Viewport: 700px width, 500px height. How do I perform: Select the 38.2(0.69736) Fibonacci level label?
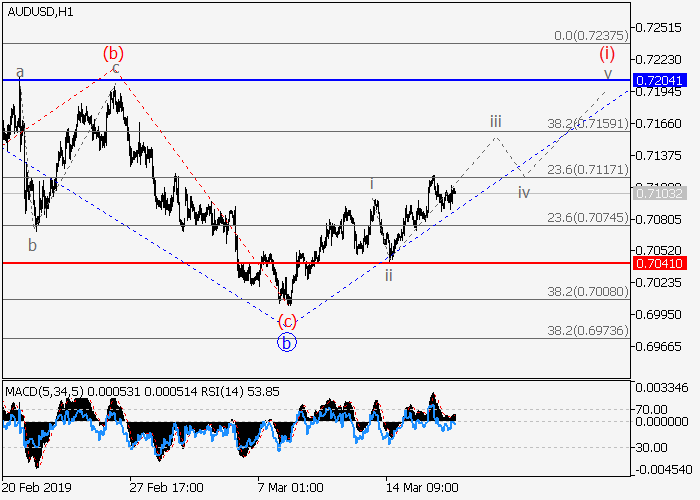point(587,330)
